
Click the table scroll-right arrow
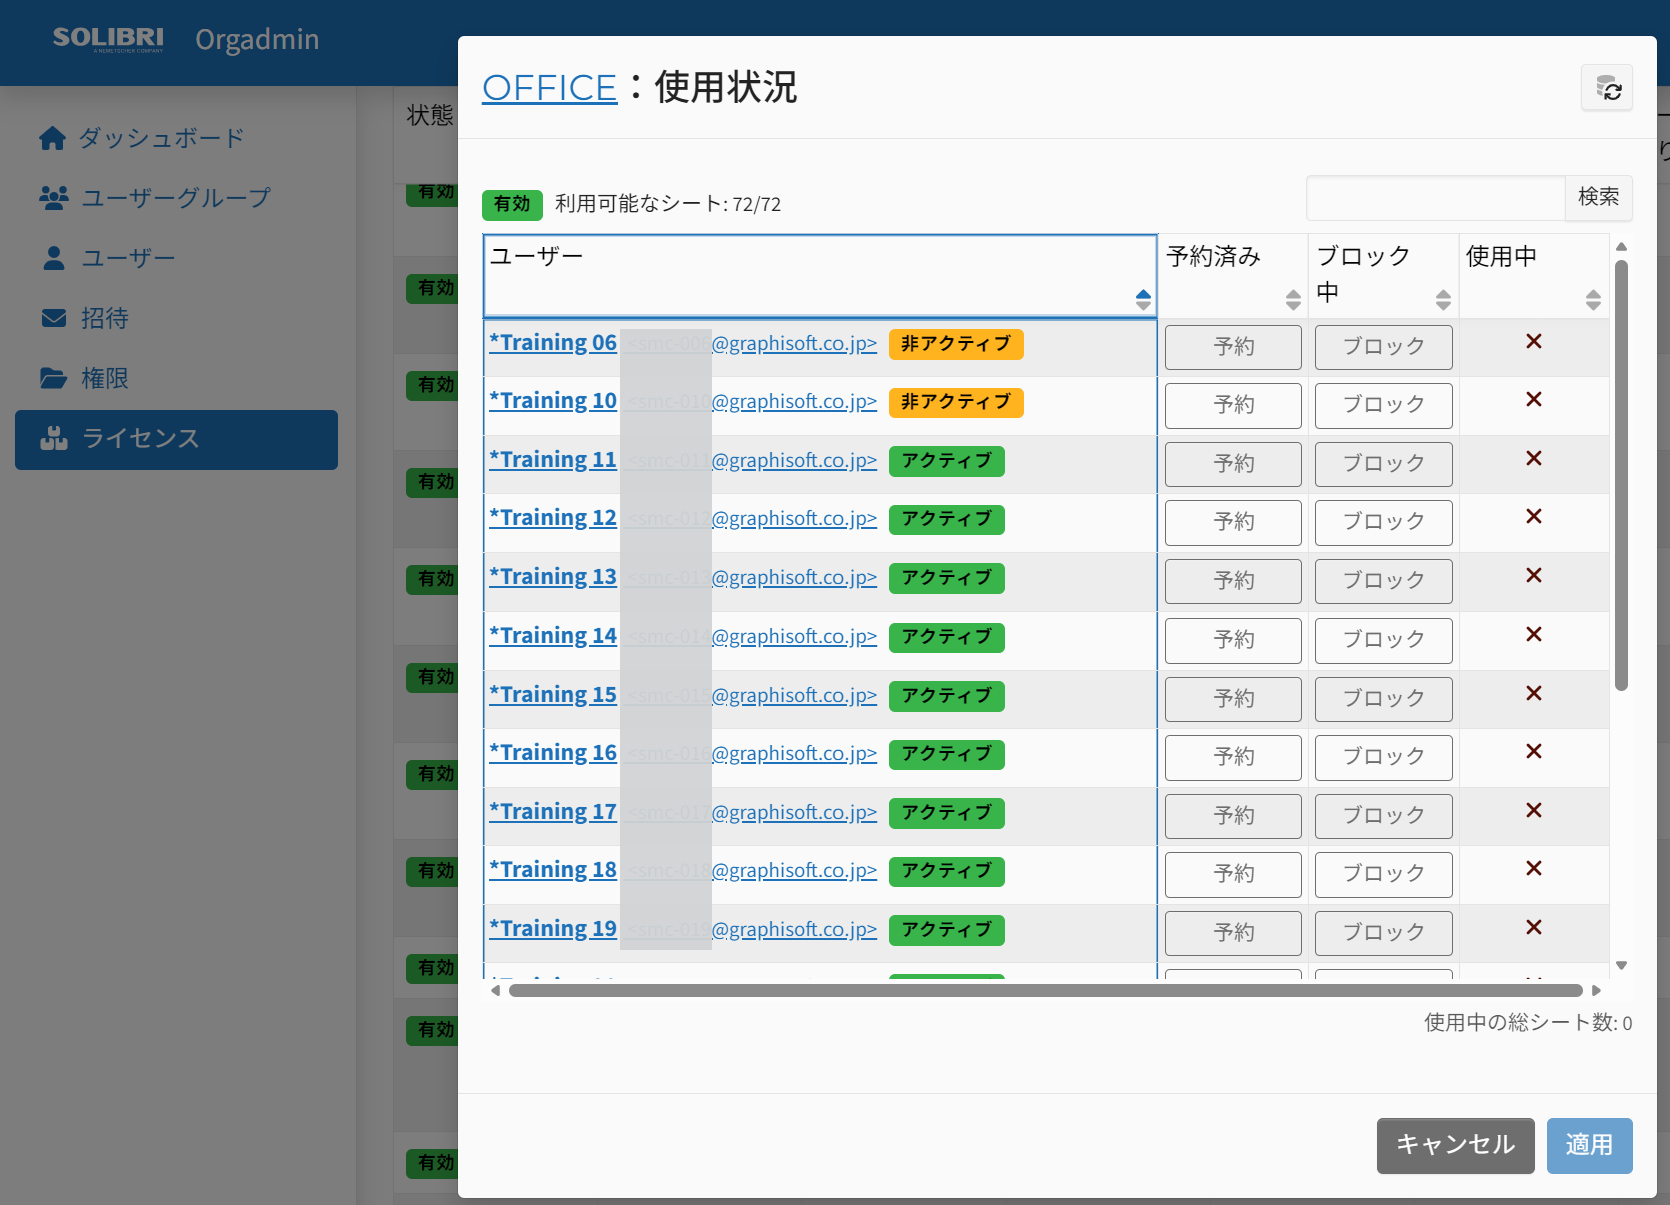[x=1597, y=991]
